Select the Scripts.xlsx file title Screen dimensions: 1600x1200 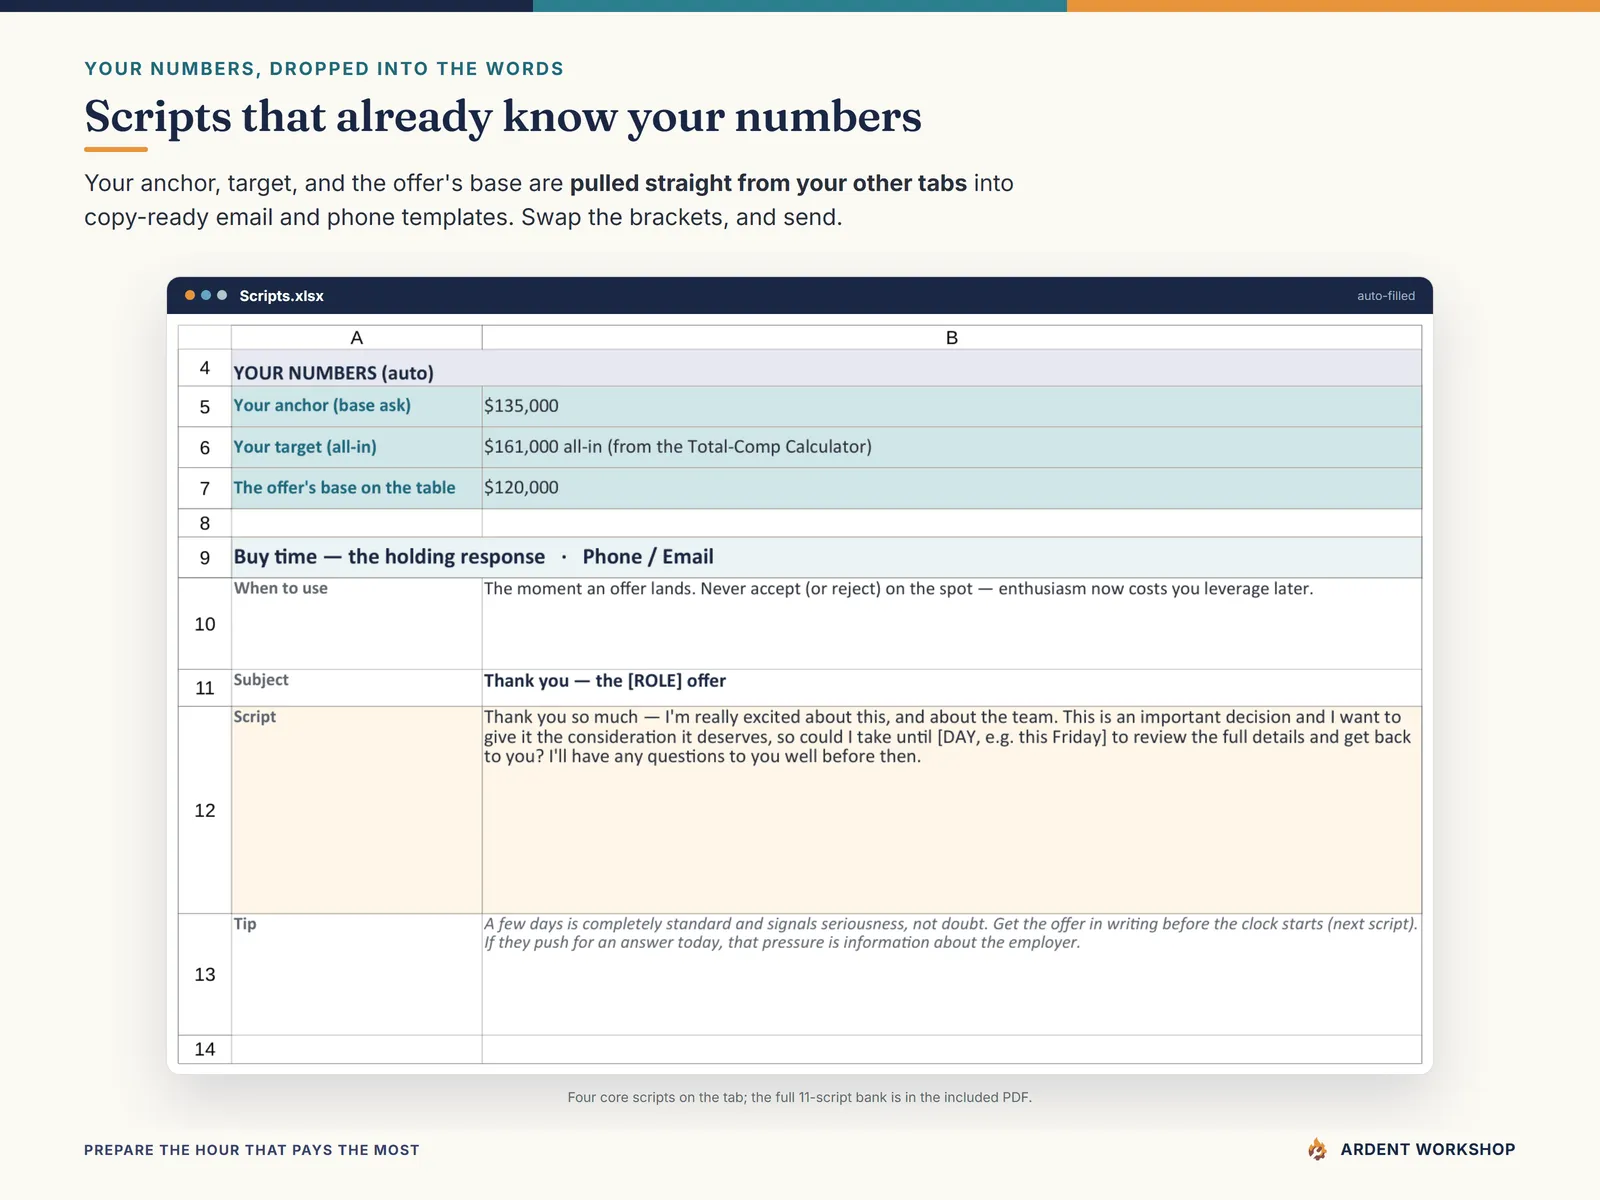coord(281,296)
